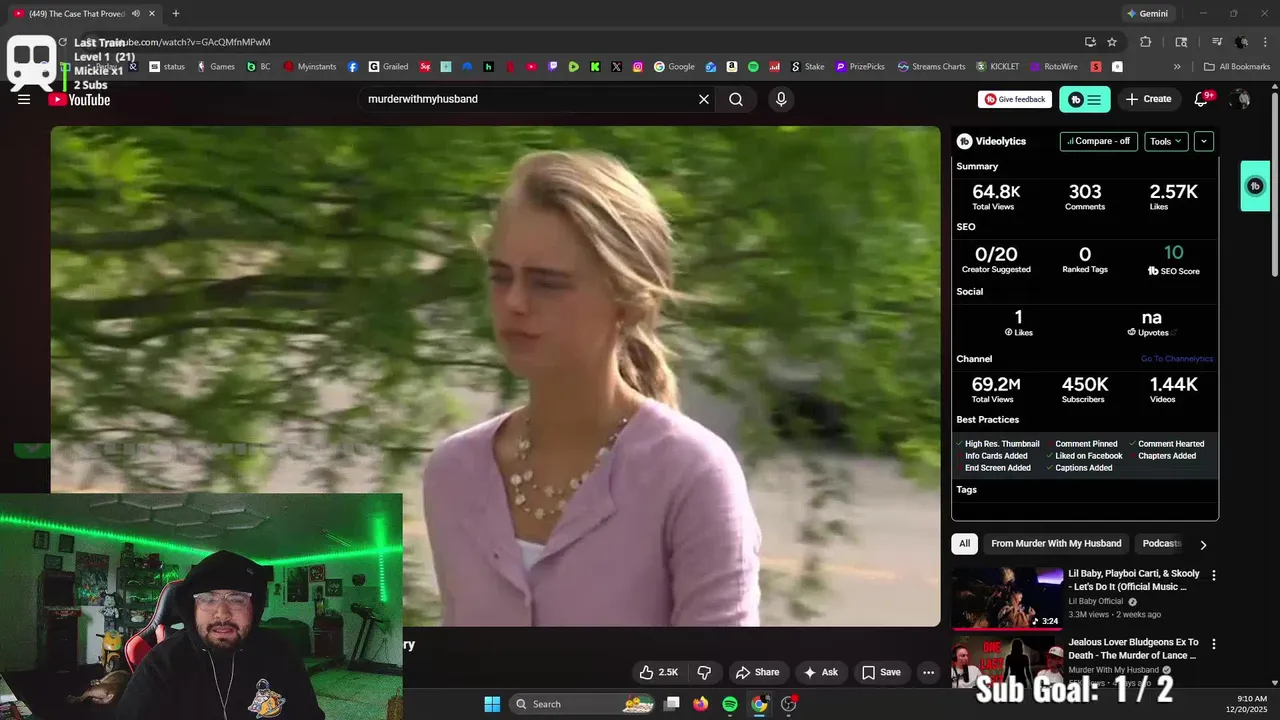The width and height of the screenshot is (1280, 720).
Task: Open options for Lil Baby video
Action: point(1214,575)
